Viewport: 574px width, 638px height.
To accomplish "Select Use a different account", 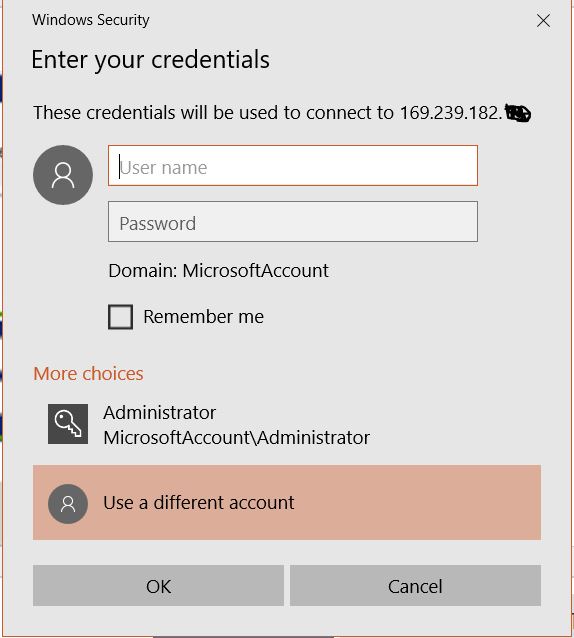I will pos(287,503).
